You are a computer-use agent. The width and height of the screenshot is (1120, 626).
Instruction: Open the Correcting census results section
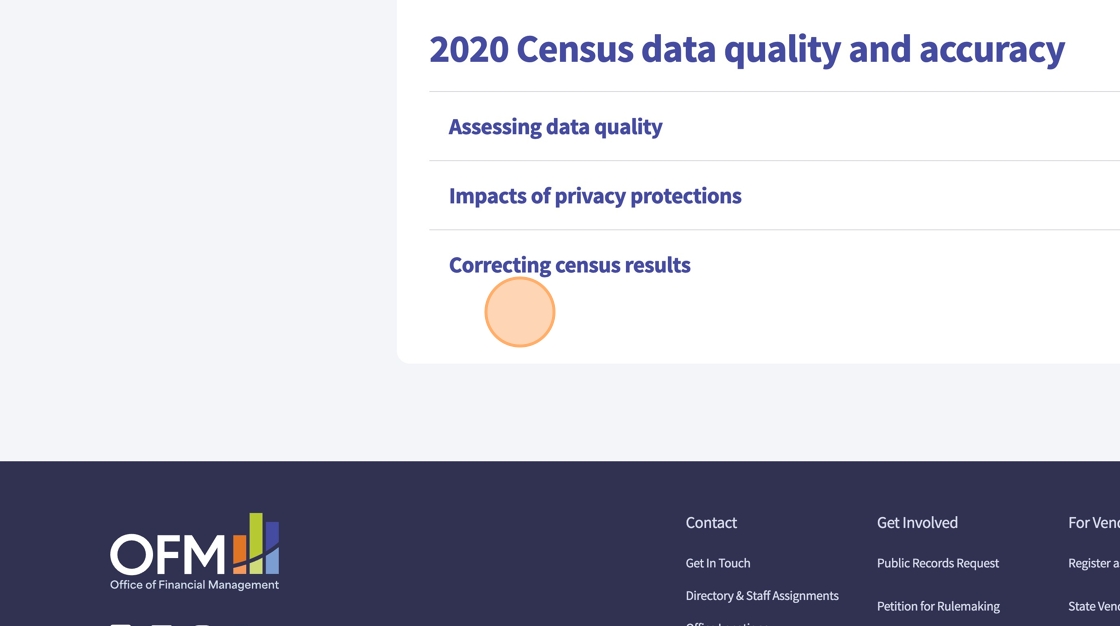coord(569,265)
